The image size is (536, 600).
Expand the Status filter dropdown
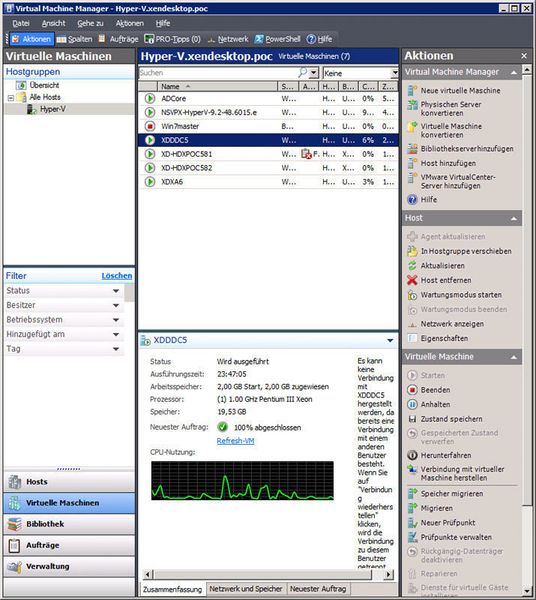click(116, 291)
